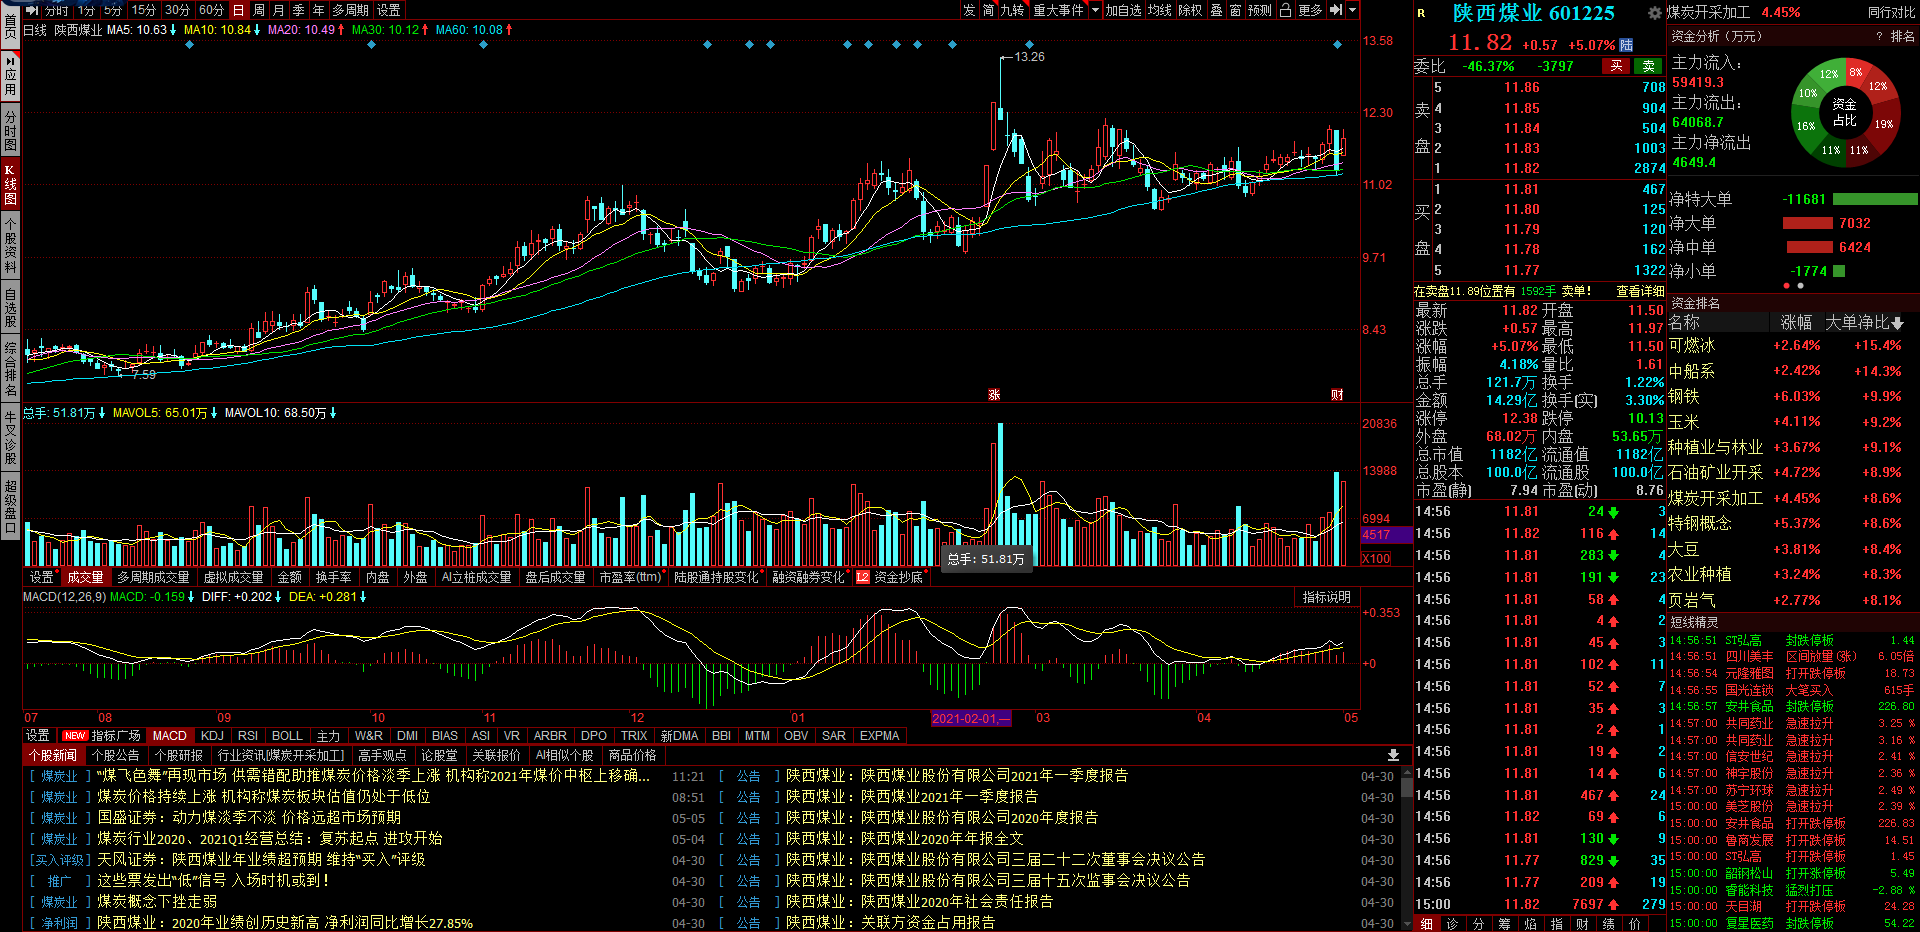Open the 多周期 period menu
This screenshot has width=1920, height=932.
(351, 10)
